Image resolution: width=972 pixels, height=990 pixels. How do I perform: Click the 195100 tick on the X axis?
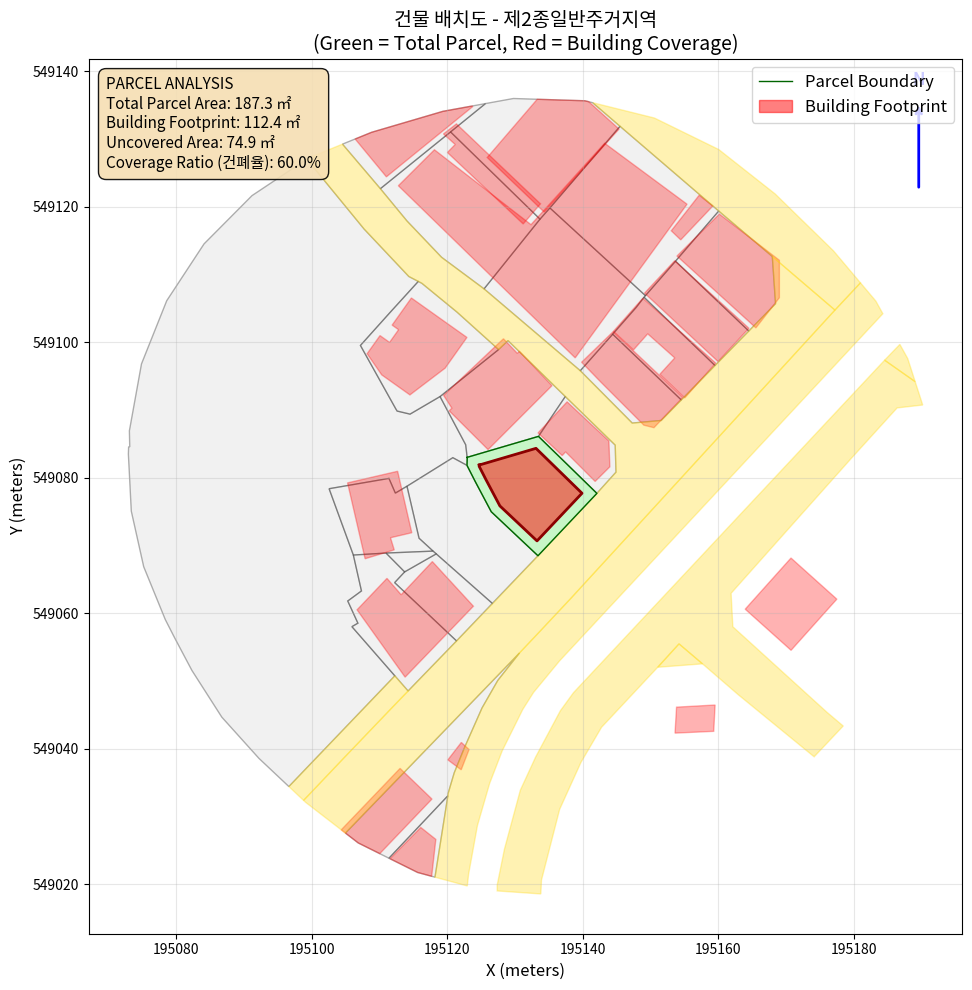[312, 947]
